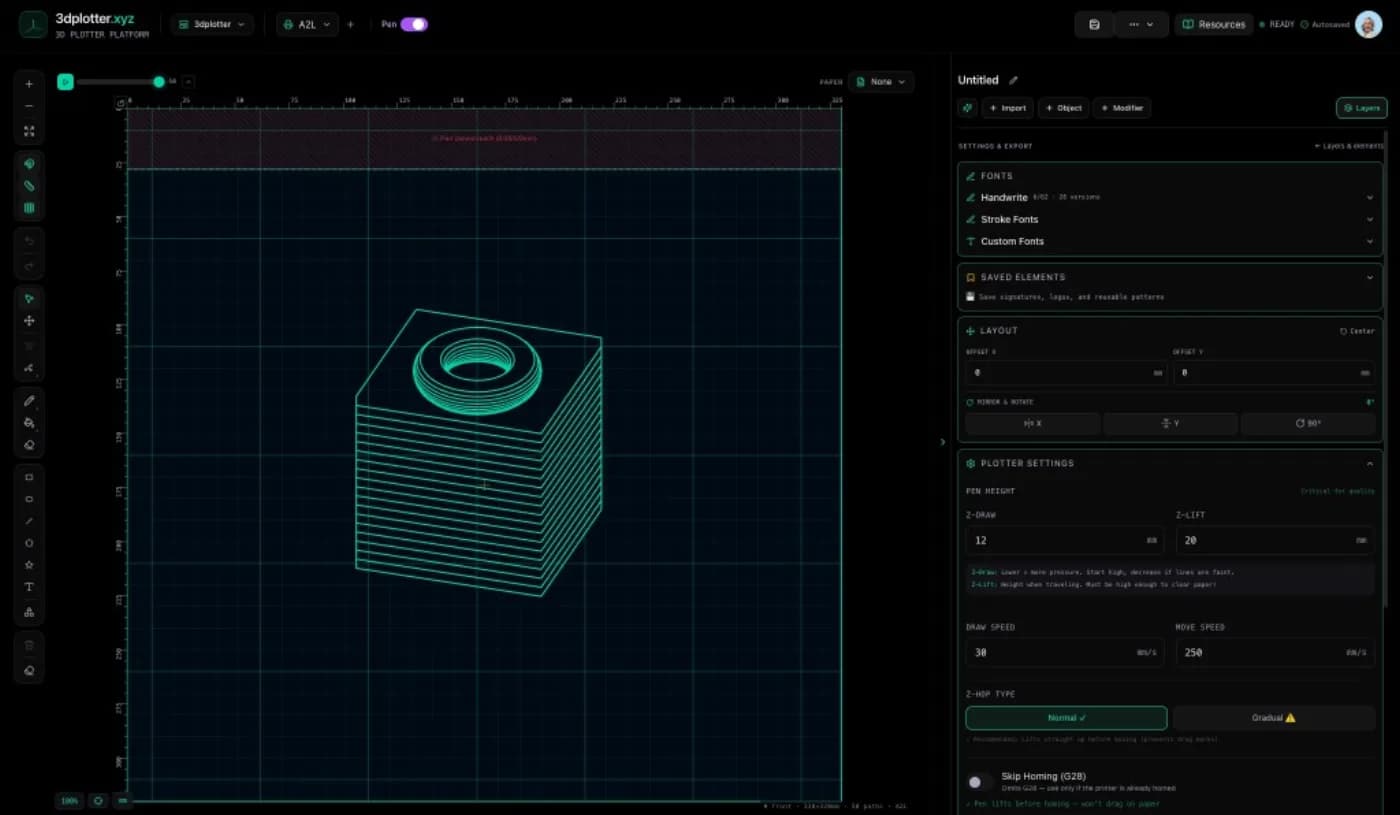Viewport: 1400px width, 815px height.
Task: Select the ellipse shape tool
Action: tap(29, 499)
